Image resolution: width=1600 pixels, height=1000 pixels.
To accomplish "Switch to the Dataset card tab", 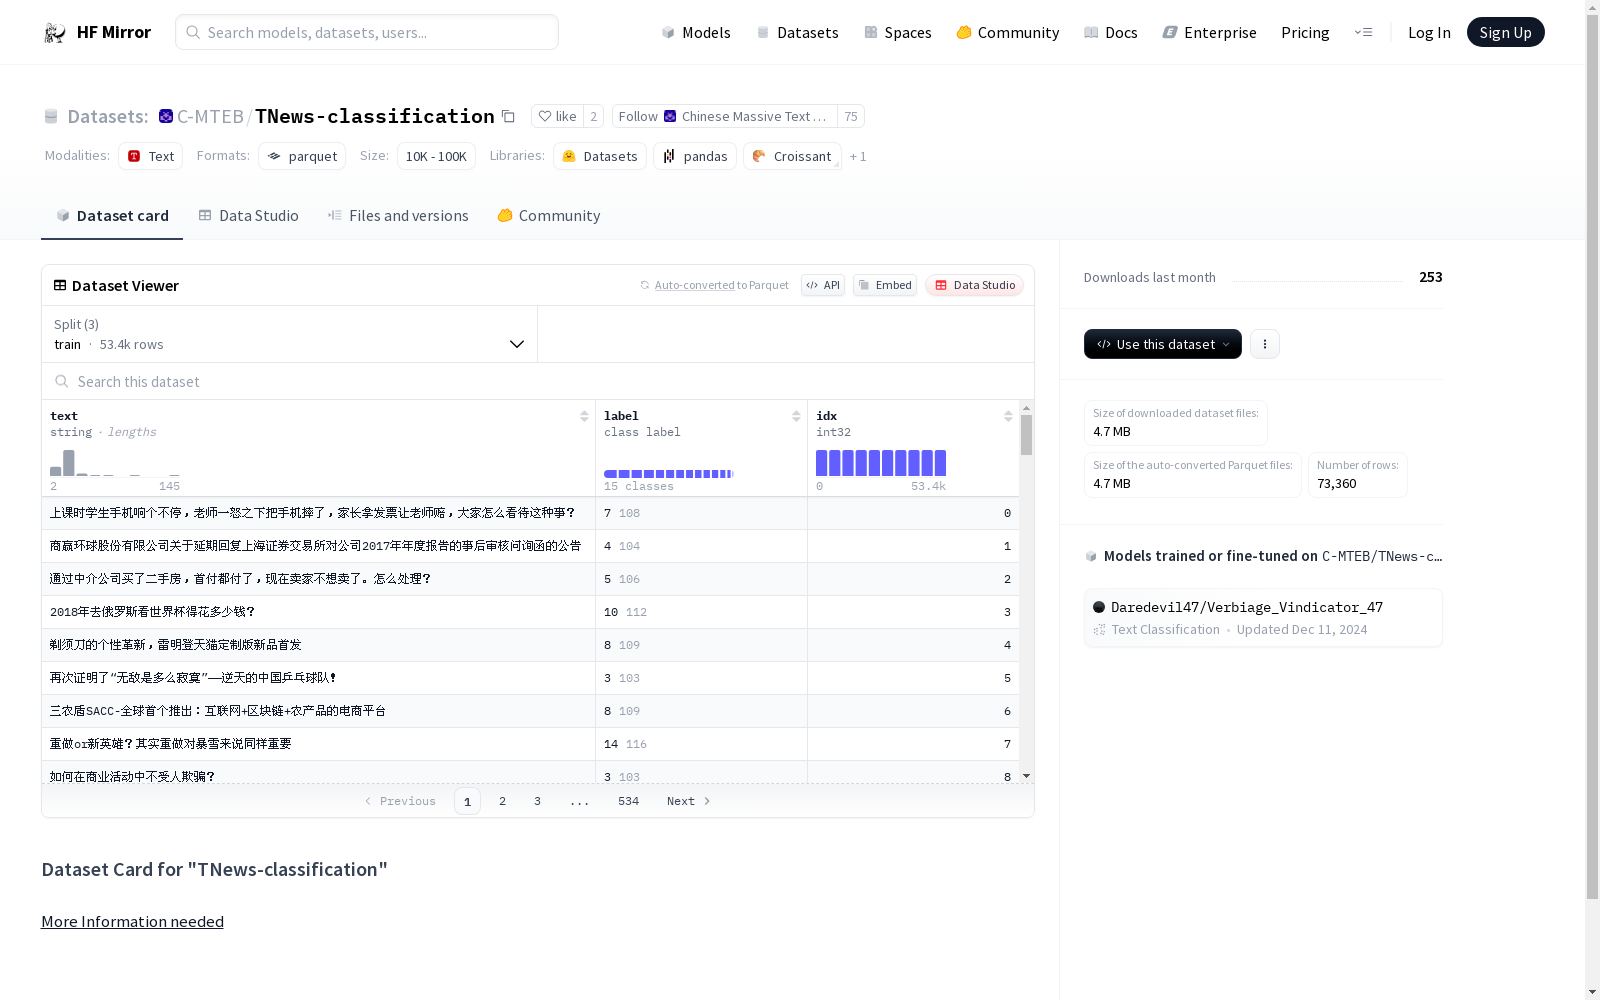I will [x=112, y=215].
